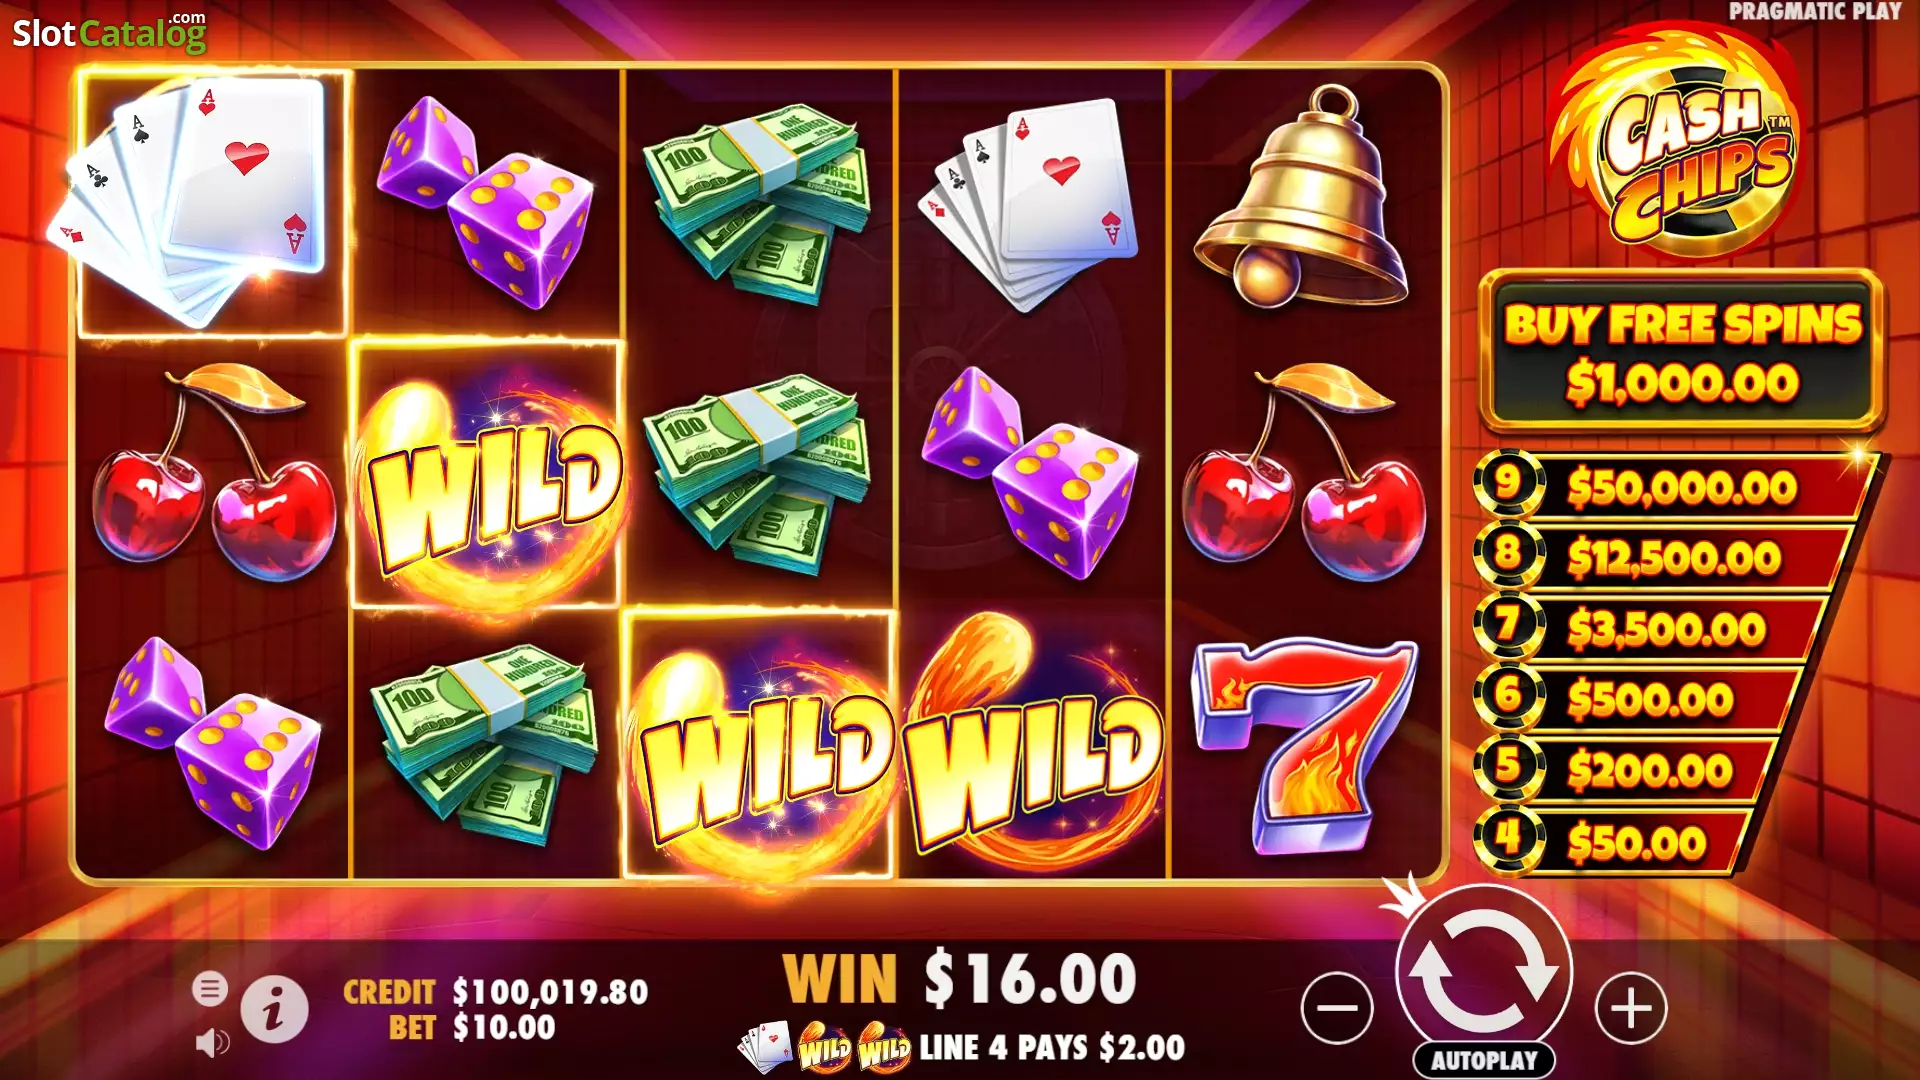
Task: Select the 4 chips $50.00 prize row
Action: tap(1615, 842)
